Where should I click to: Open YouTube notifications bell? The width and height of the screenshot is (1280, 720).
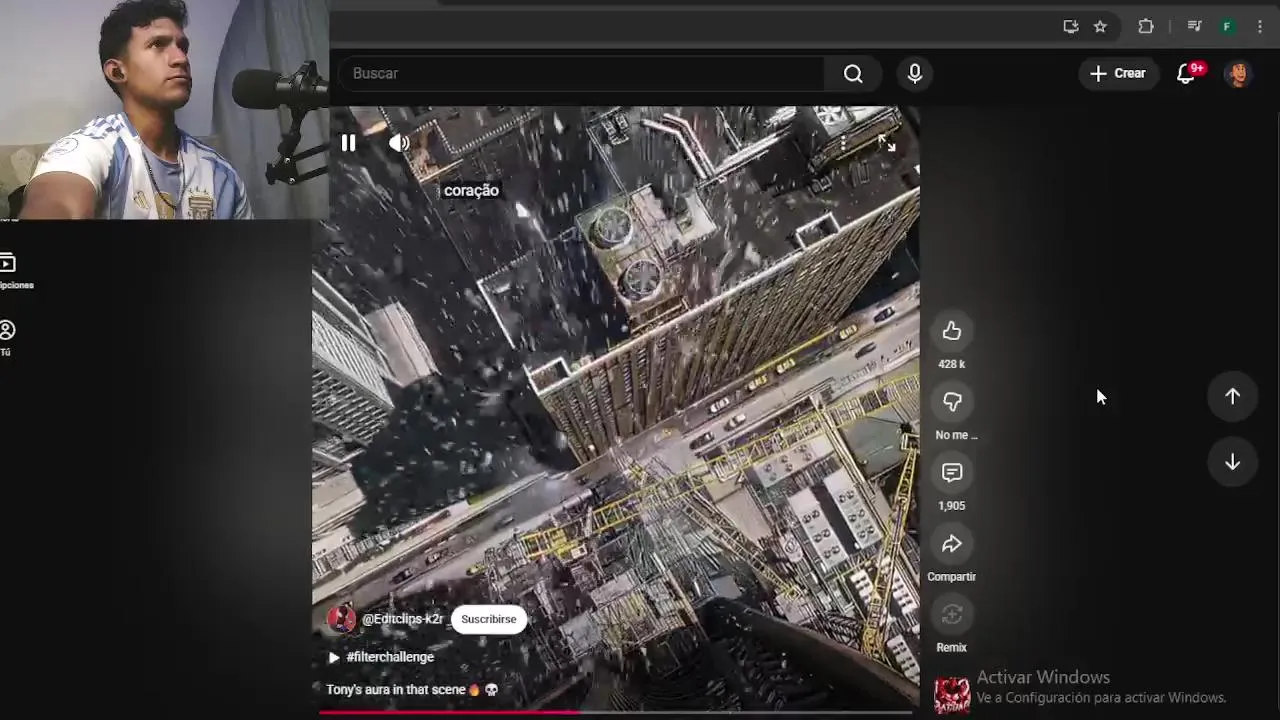[x=1187, y=73]
